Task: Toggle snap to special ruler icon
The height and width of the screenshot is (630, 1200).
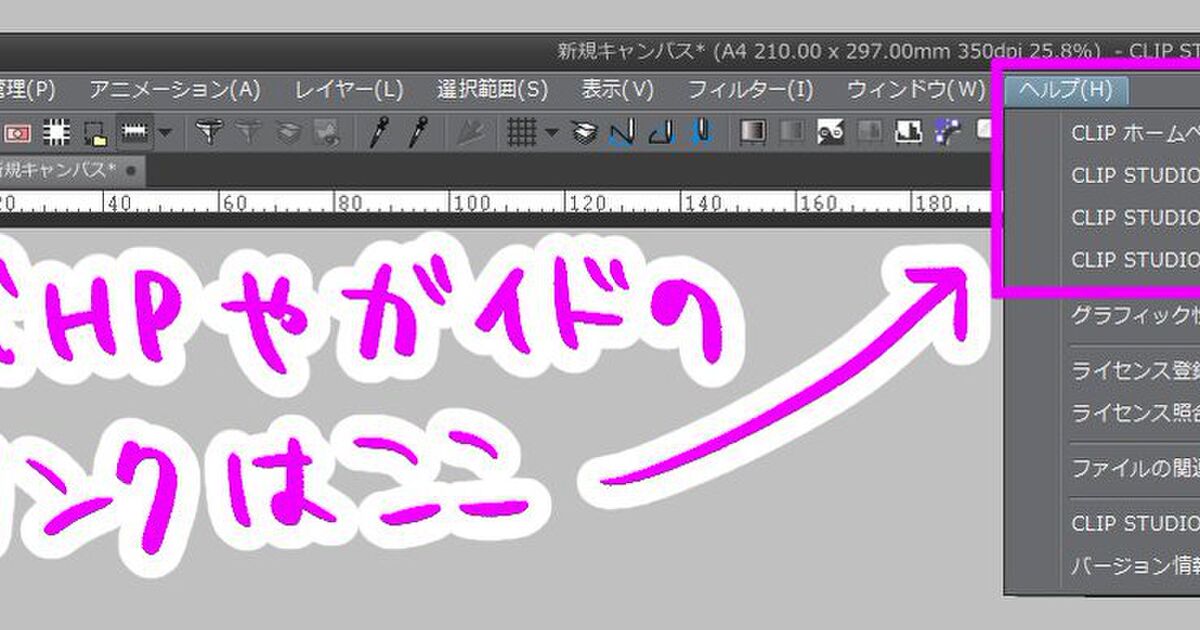Action: point(662,132)
